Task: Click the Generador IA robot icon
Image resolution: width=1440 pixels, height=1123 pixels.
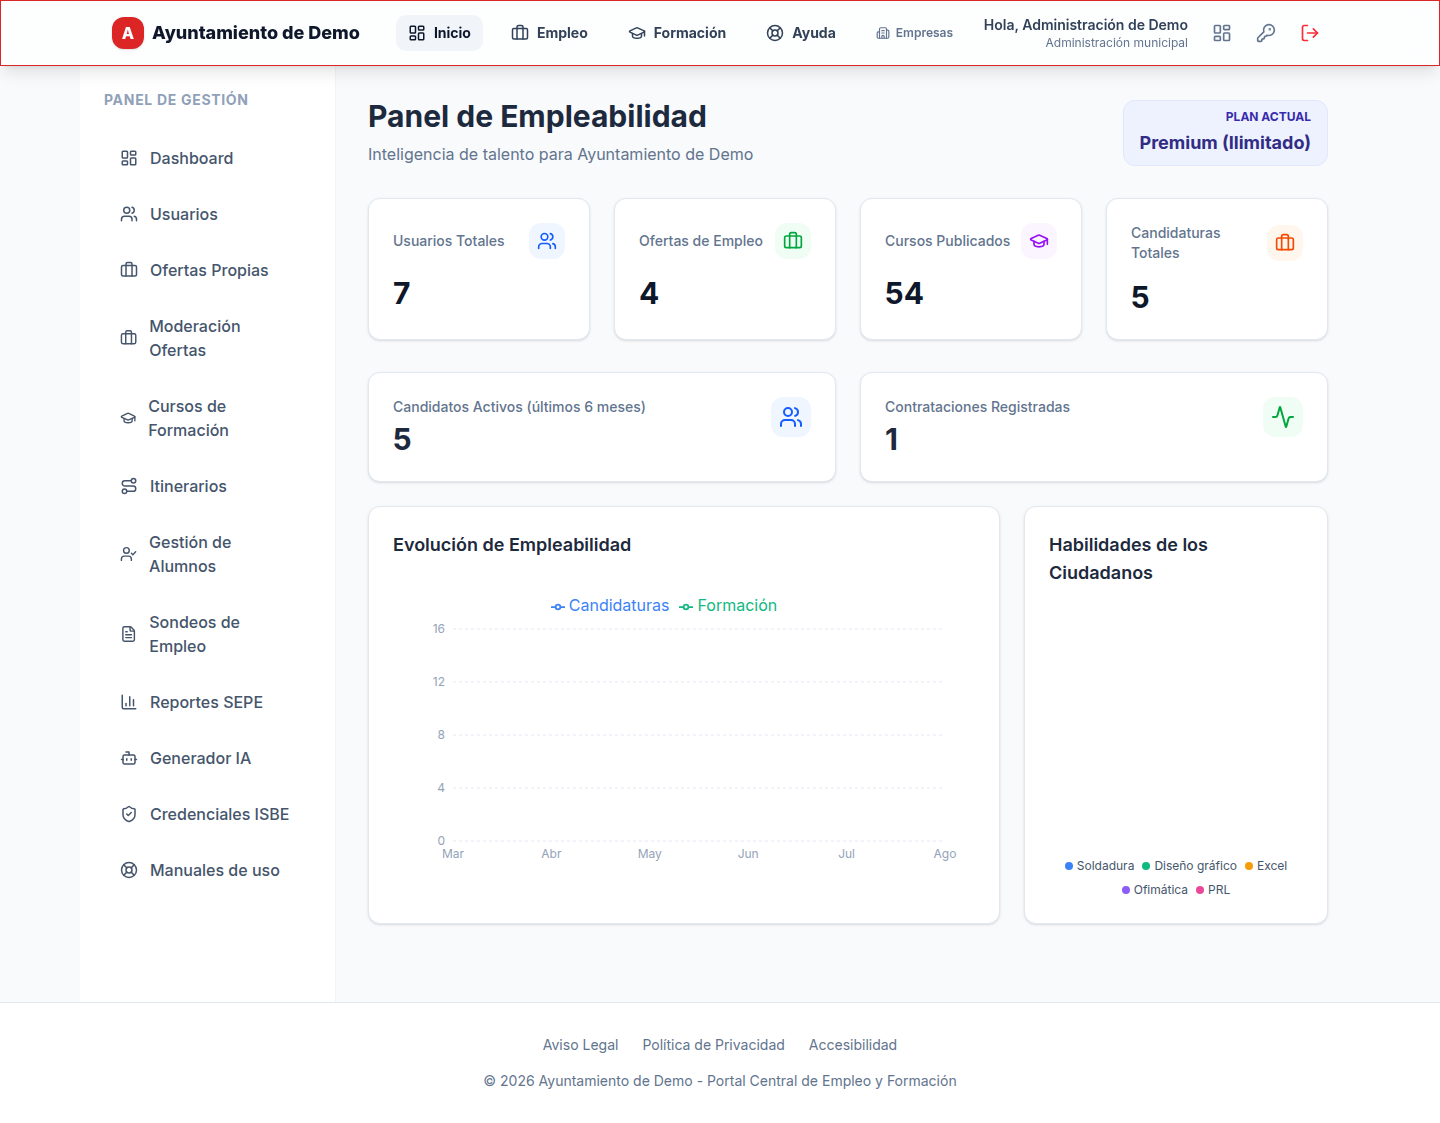Action: coord(129,758)
